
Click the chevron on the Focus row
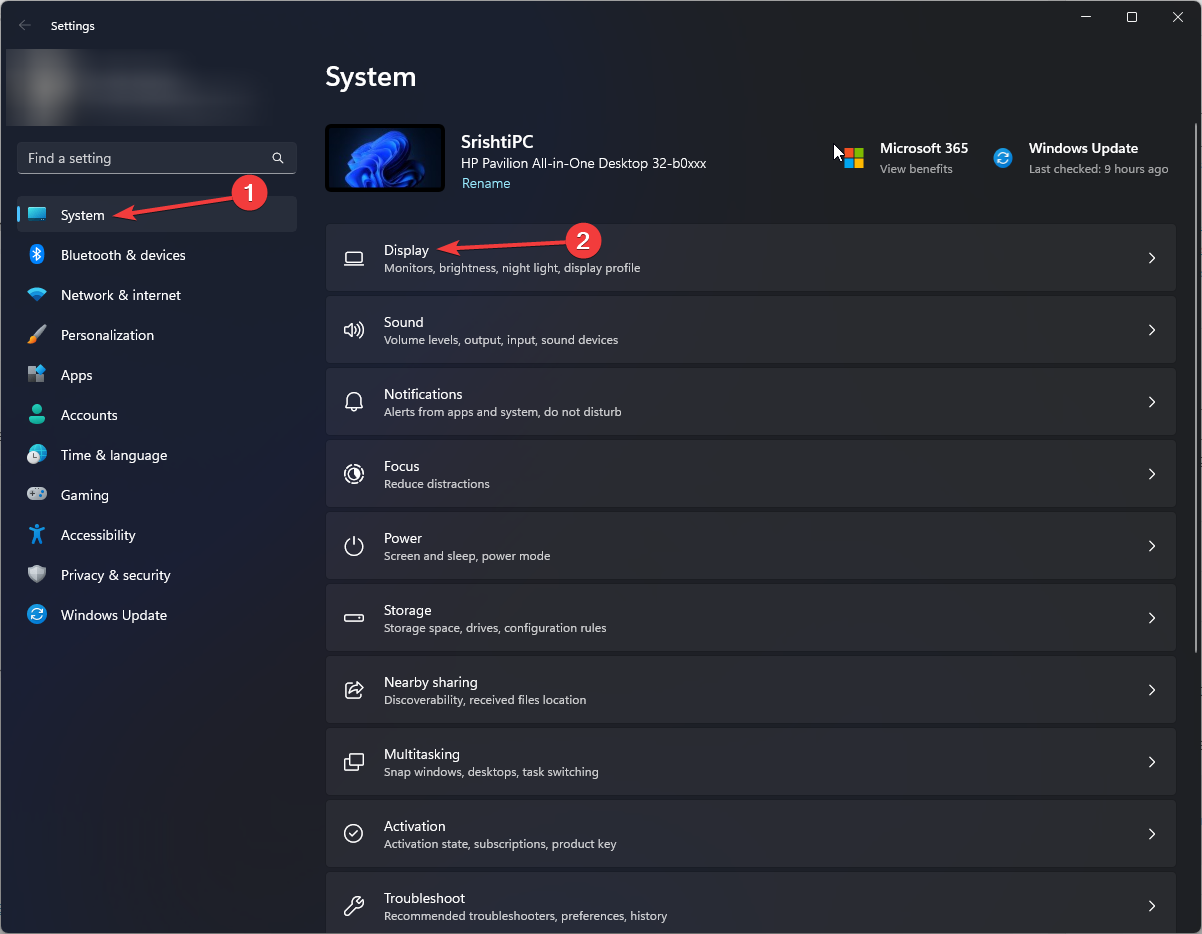pyautogui.click(x=1152, y=474)
